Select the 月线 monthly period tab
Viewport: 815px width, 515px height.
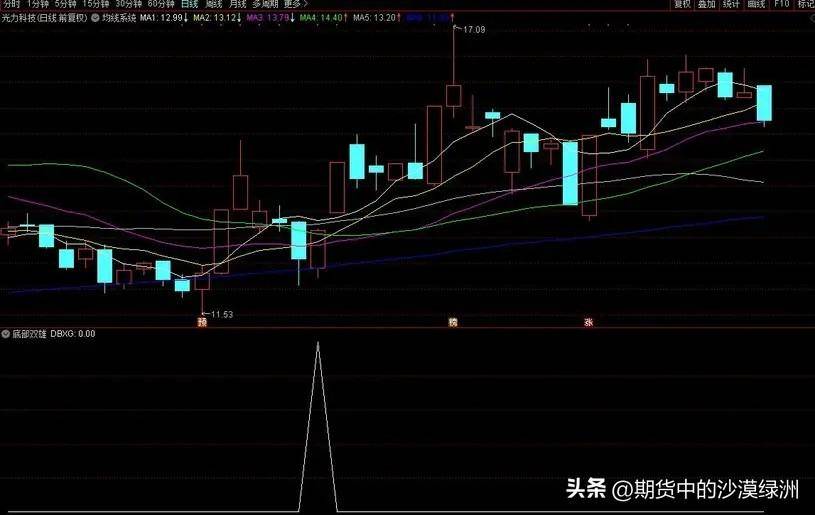pyautogui.click(x=238, y=4)
